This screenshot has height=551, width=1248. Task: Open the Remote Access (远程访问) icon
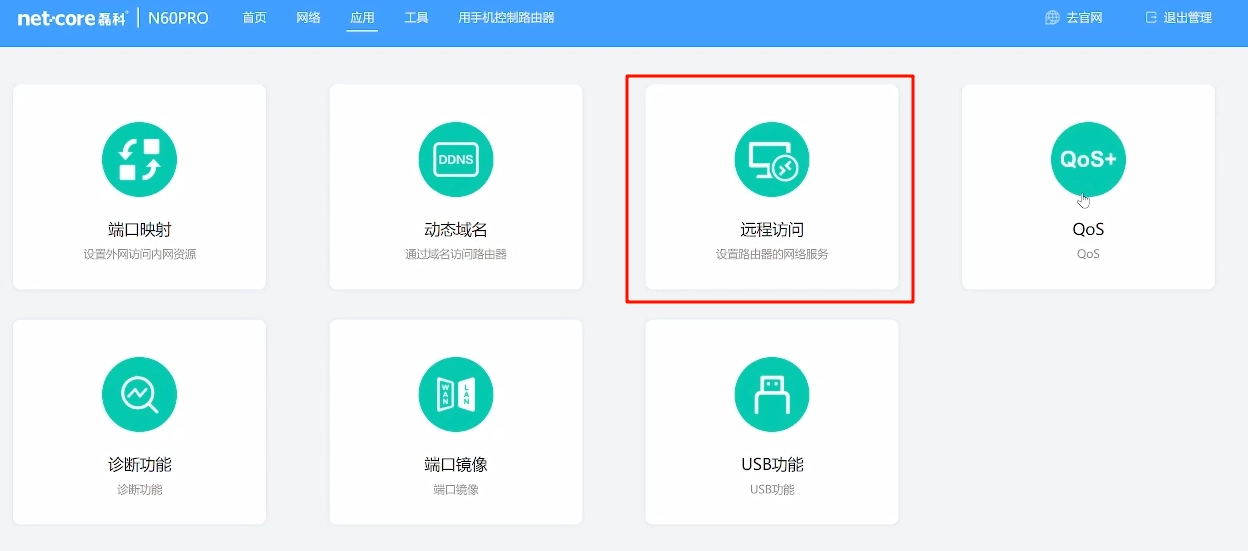(x=771, y=159)
